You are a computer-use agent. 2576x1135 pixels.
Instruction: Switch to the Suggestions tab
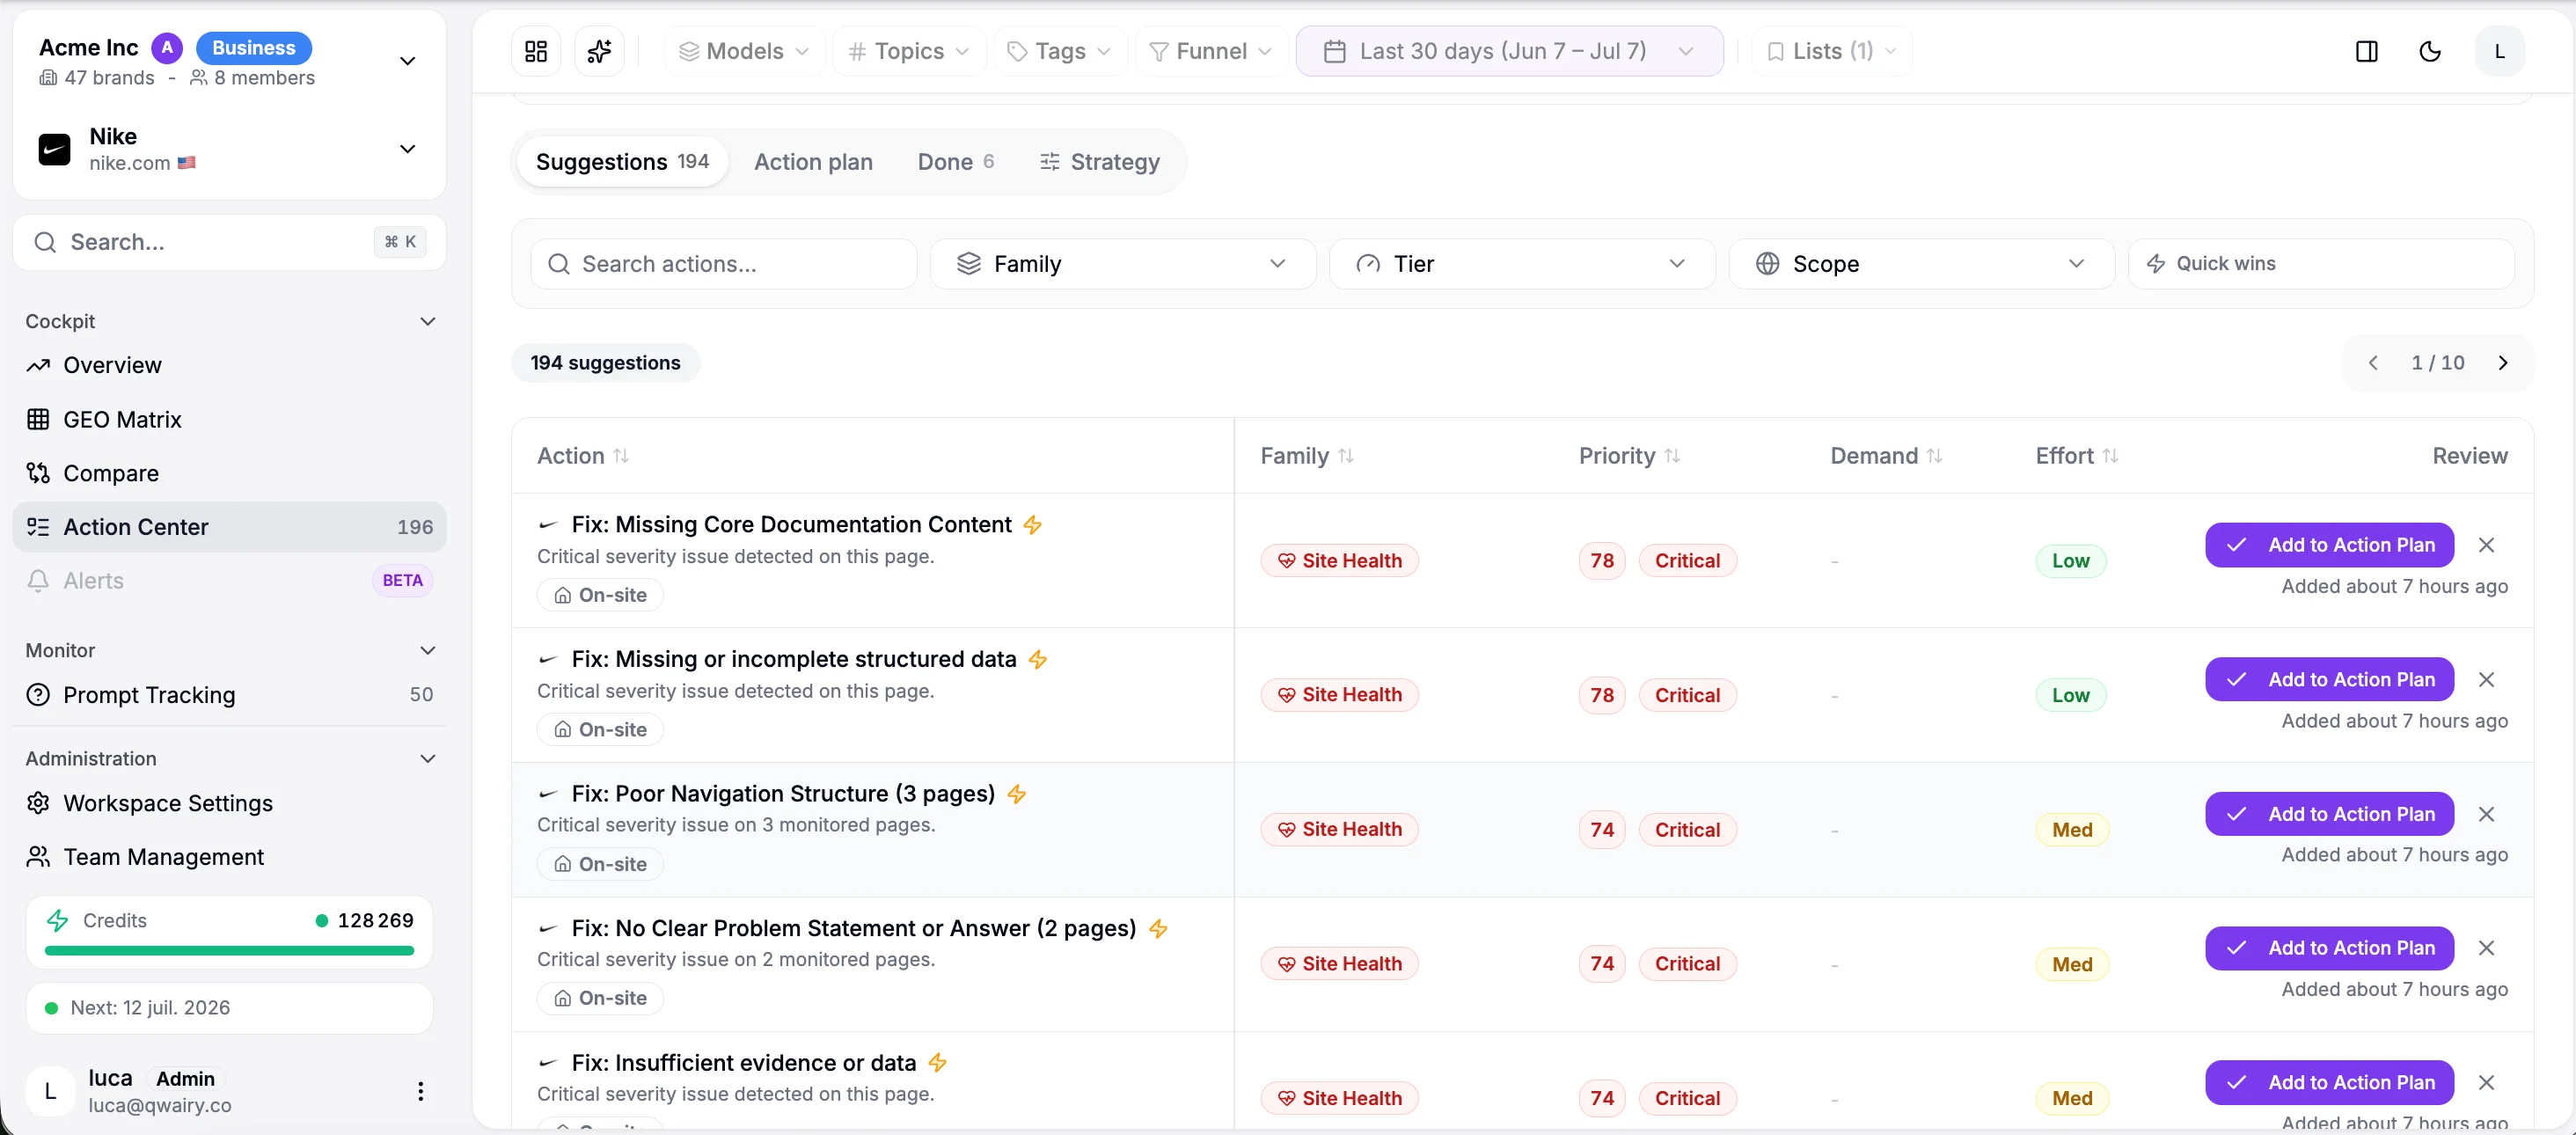(x=622, y=162)
